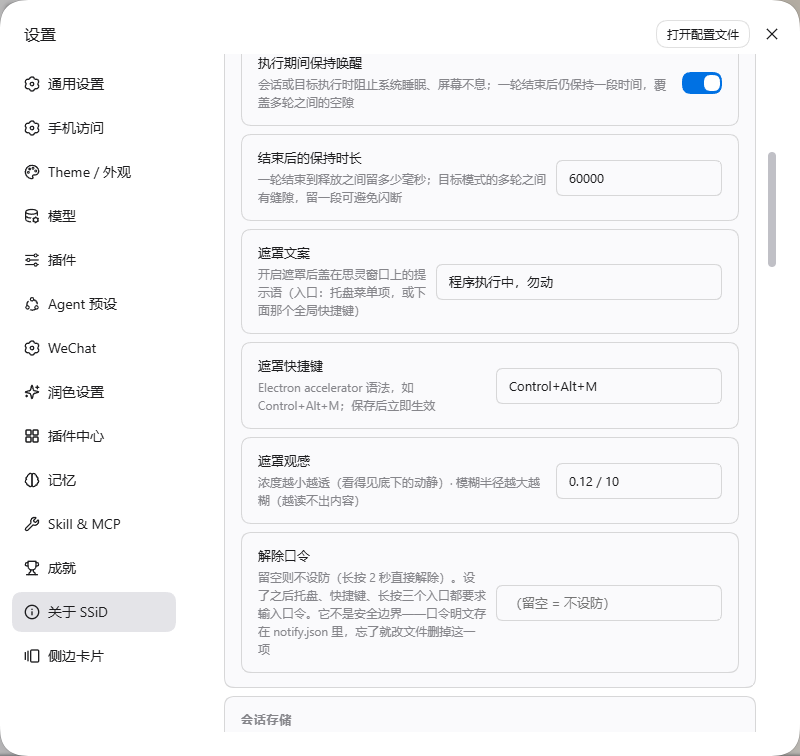The image size is (800, 756).
Task: Click the 手机访问 sidebar icon
Action: tap(32, 128)
